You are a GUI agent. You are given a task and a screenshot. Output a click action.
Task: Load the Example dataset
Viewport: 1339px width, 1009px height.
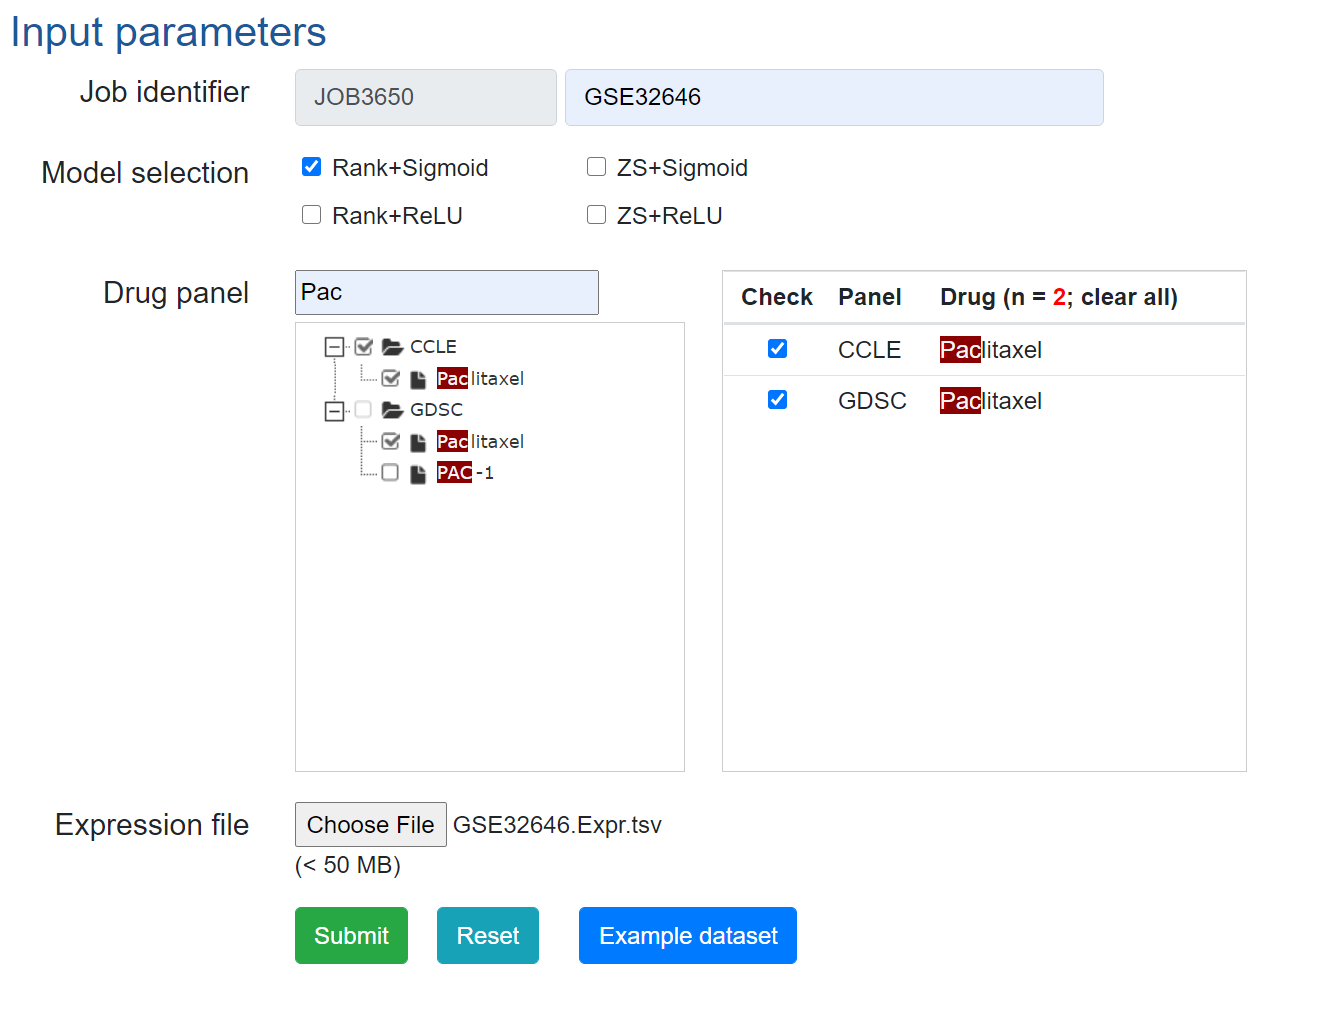688,936
